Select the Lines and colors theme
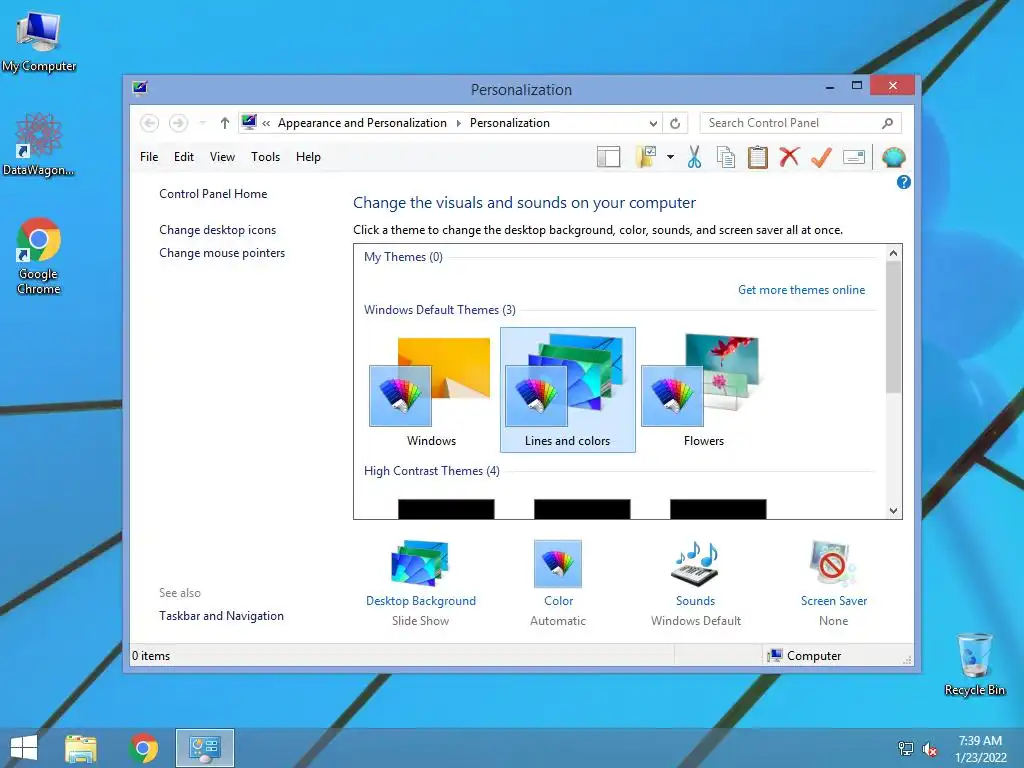This screenshot has height=768, width=1024. 568,390
